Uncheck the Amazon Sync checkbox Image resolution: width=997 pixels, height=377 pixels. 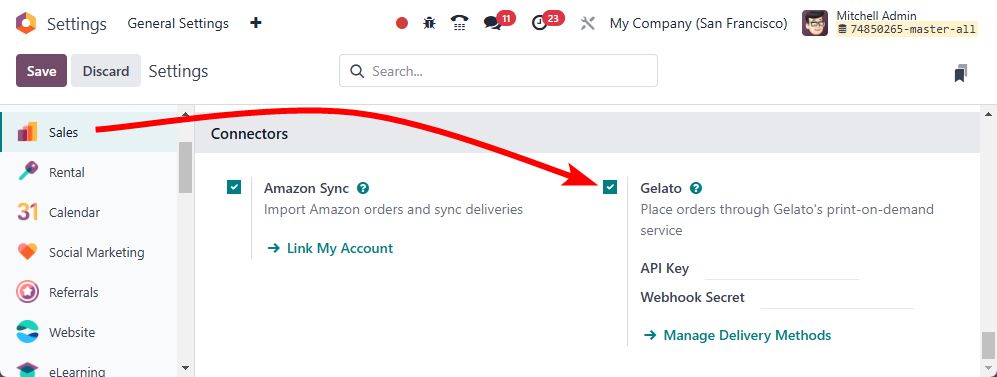pos(234,187)
